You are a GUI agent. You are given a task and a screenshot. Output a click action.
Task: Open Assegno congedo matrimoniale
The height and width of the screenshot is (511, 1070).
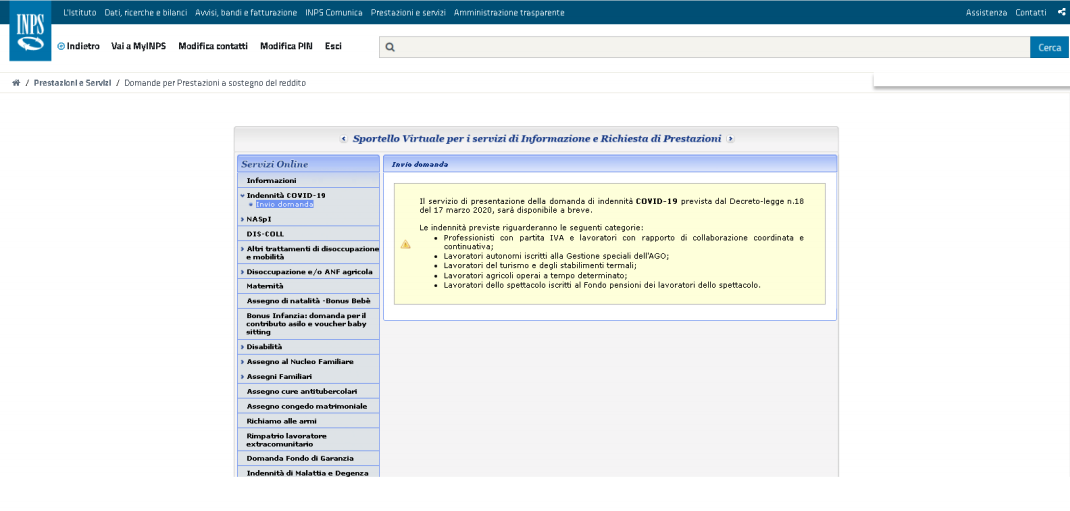pyautogui.click(x=308, y=407)
